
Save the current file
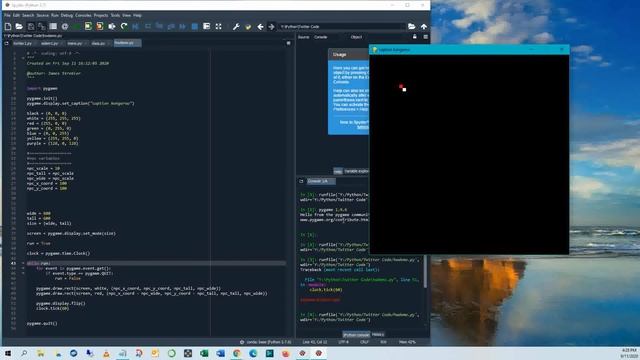point(31,27)
